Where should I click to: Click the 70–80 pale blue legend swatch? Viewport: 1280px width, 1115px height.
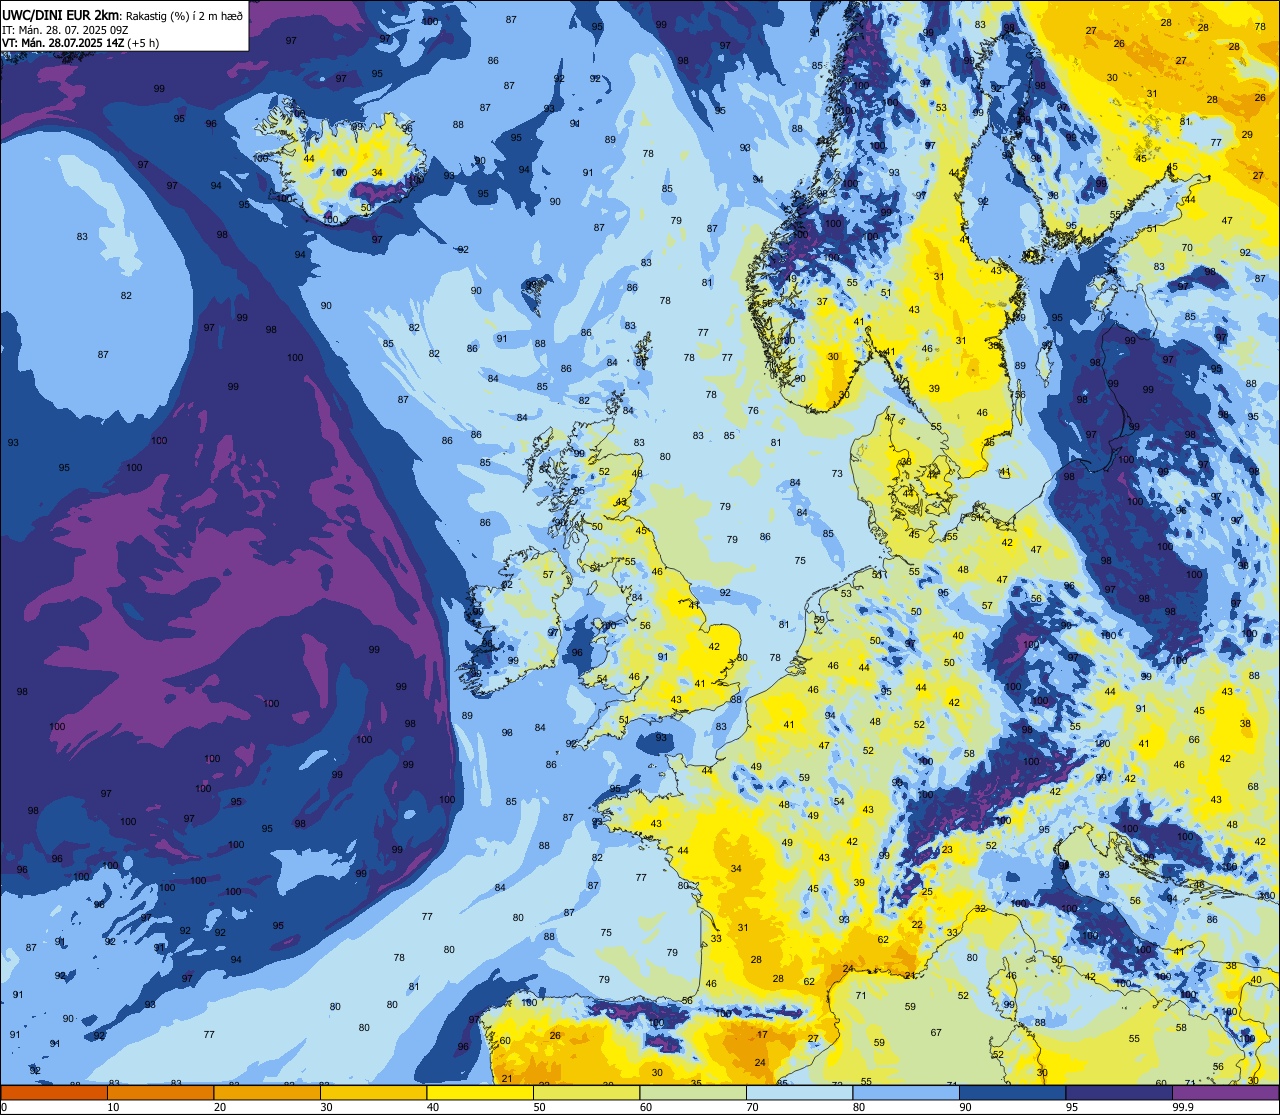(799, 1093)
